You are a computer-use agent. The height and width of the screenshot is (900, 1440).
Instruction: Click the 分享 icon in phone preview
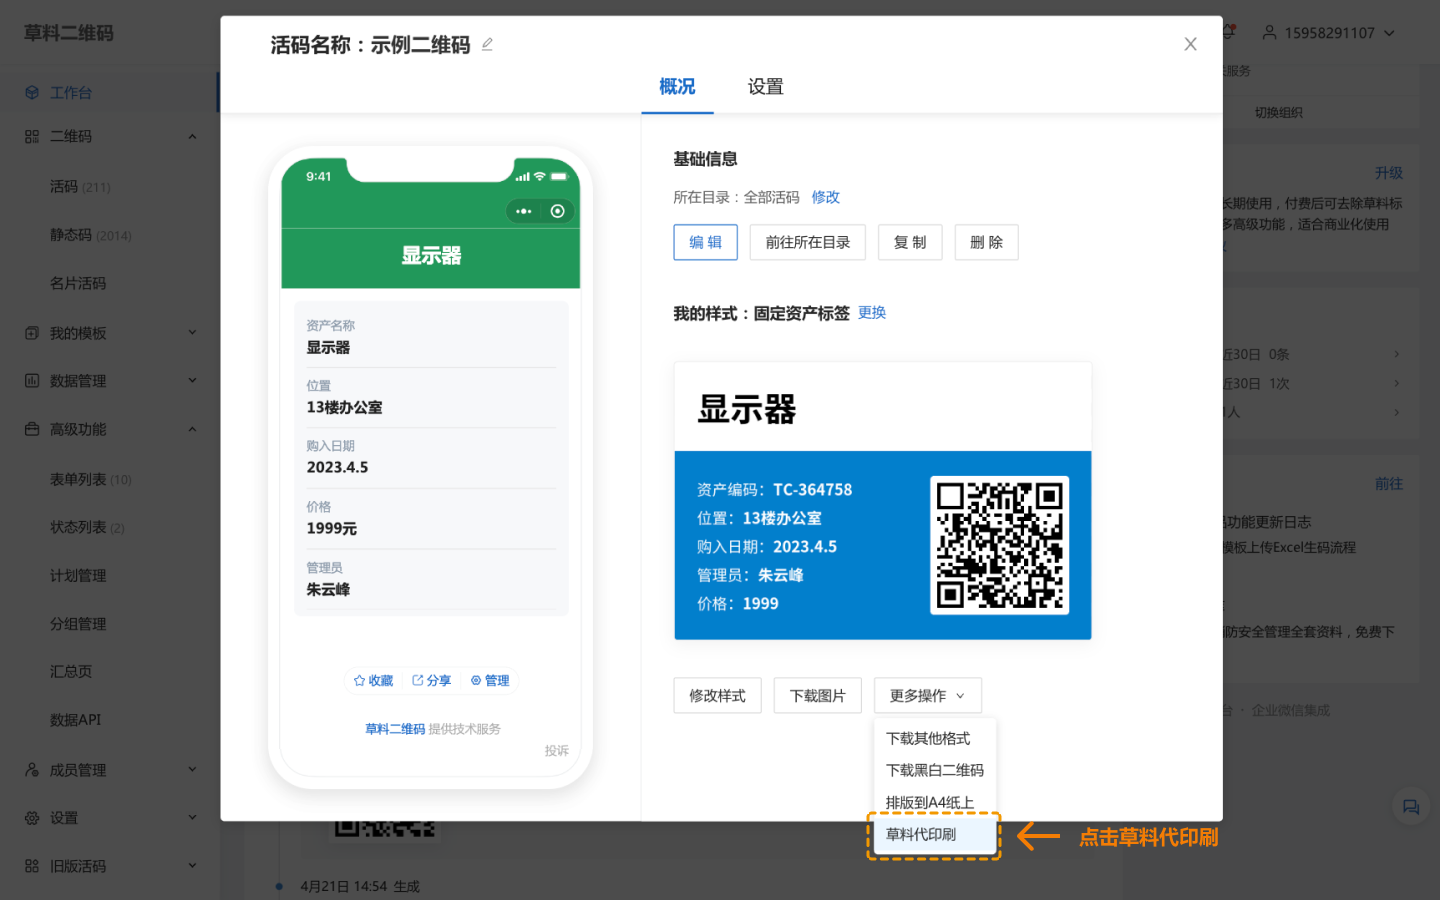click(x=418, y=681)
